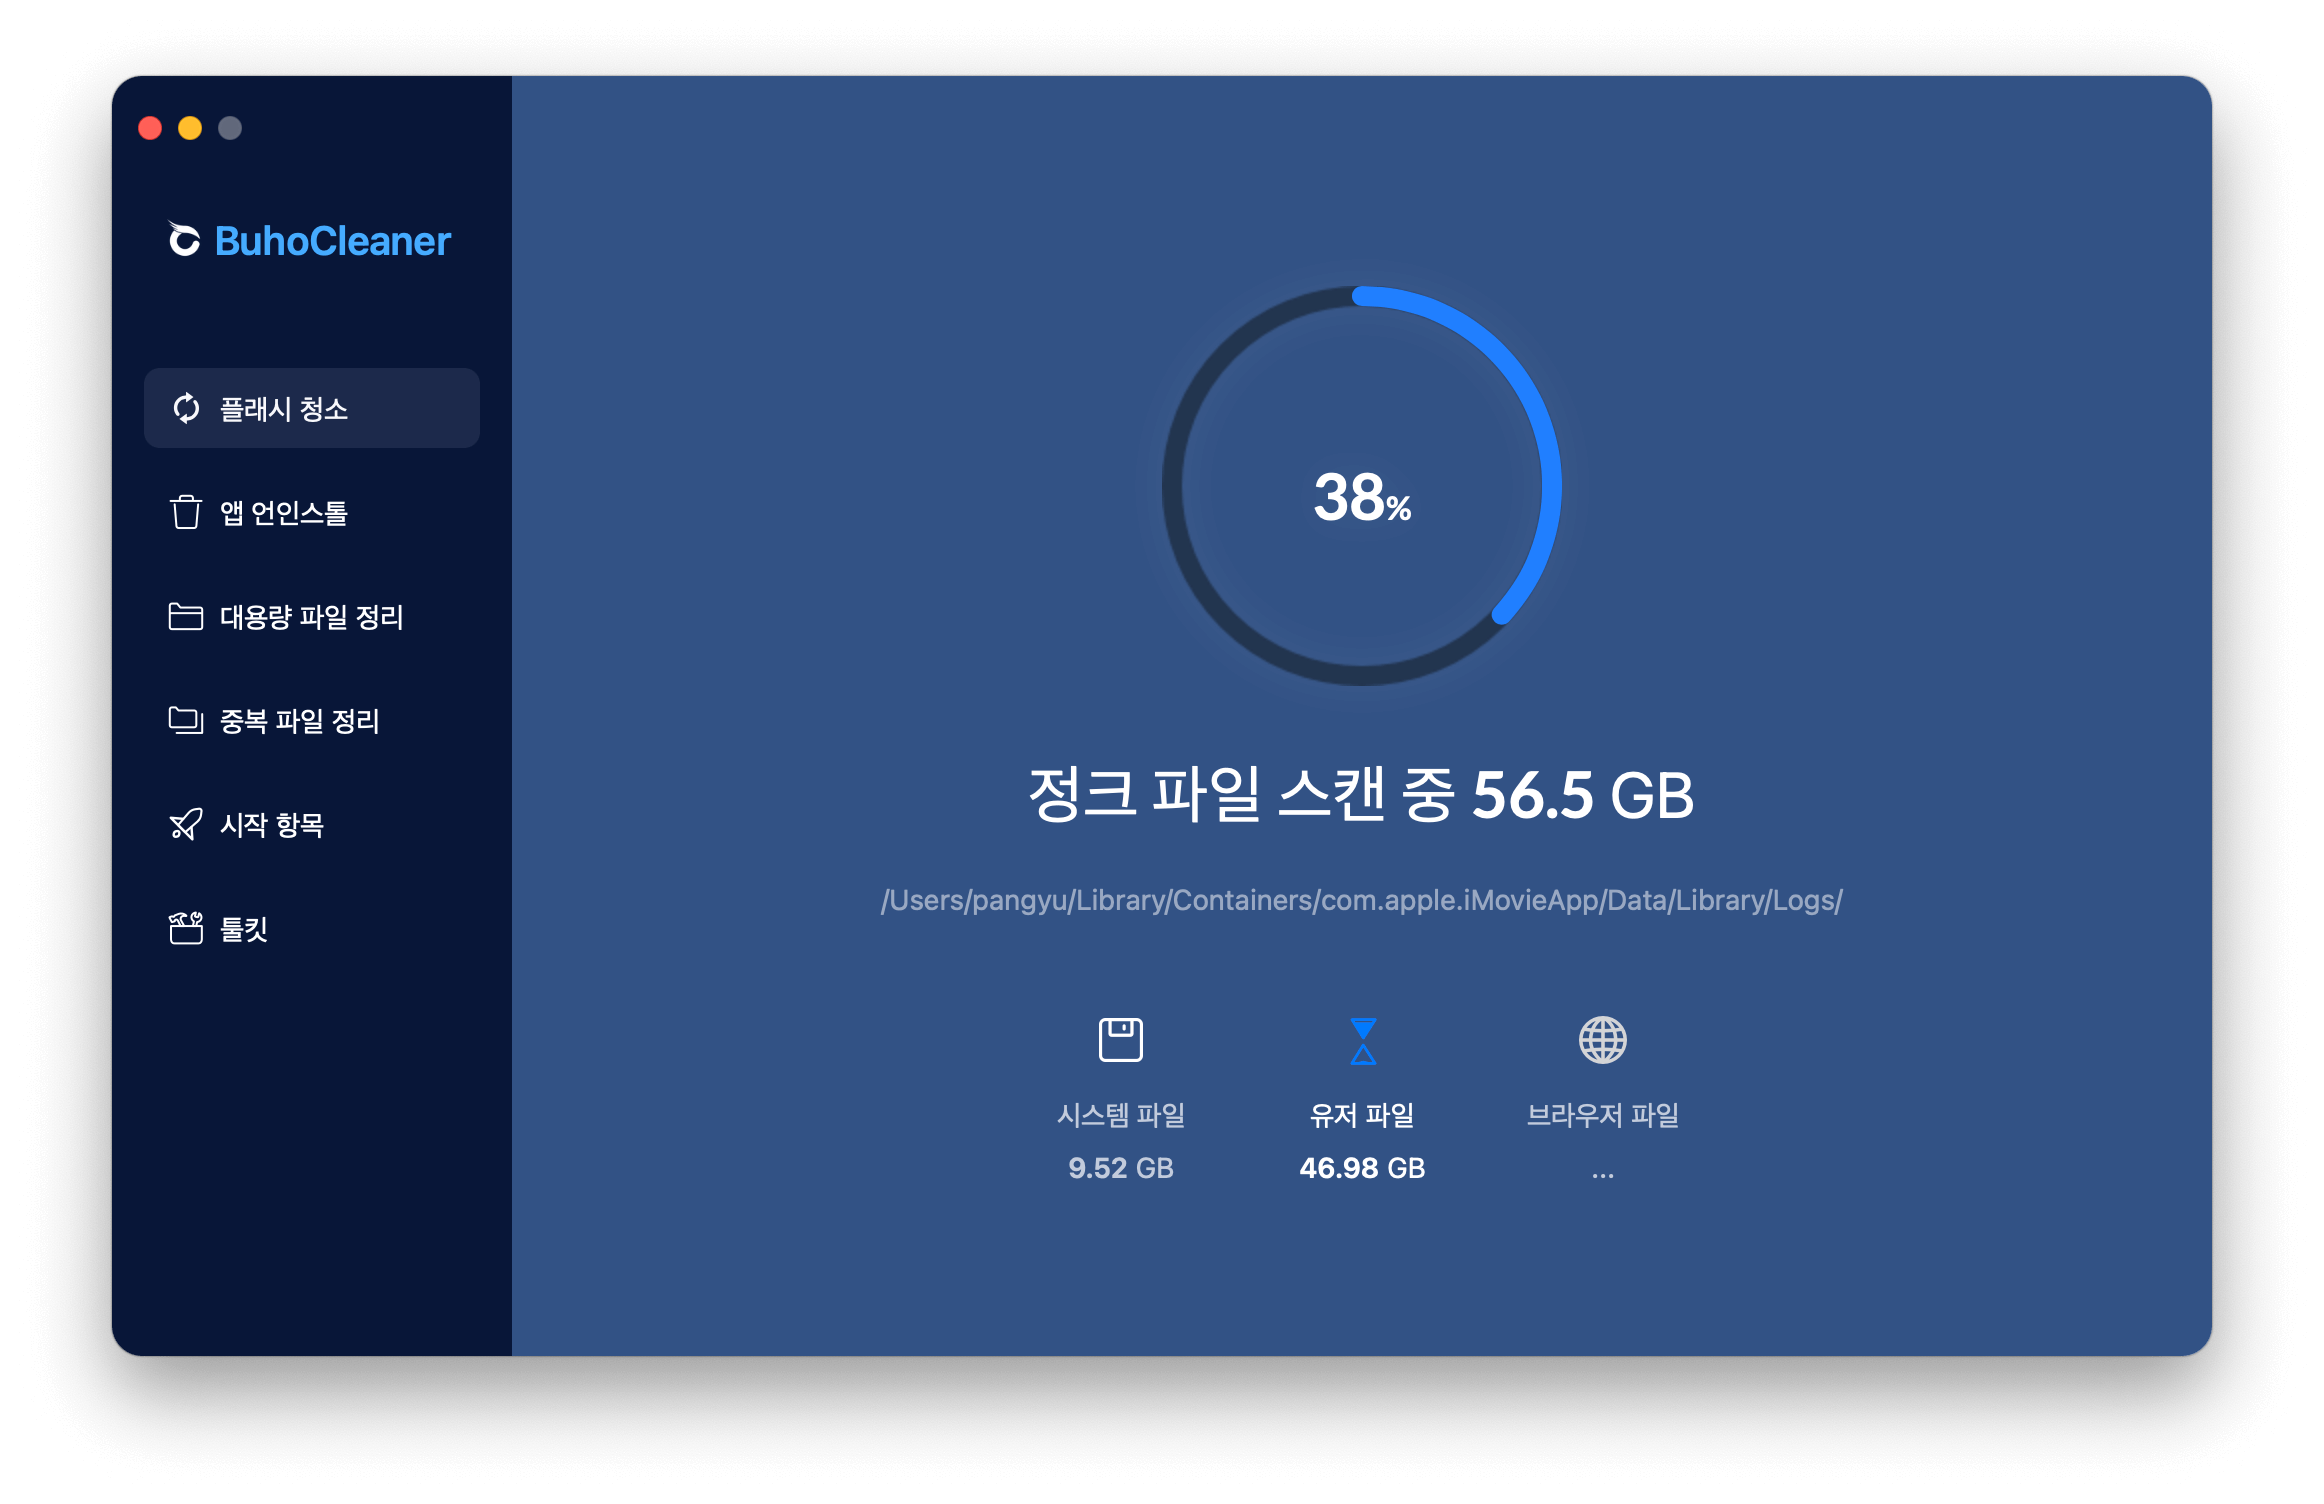2324x1504 pixels.
Task: Click the browser files globe icon
Action: click(1603, 1040)
